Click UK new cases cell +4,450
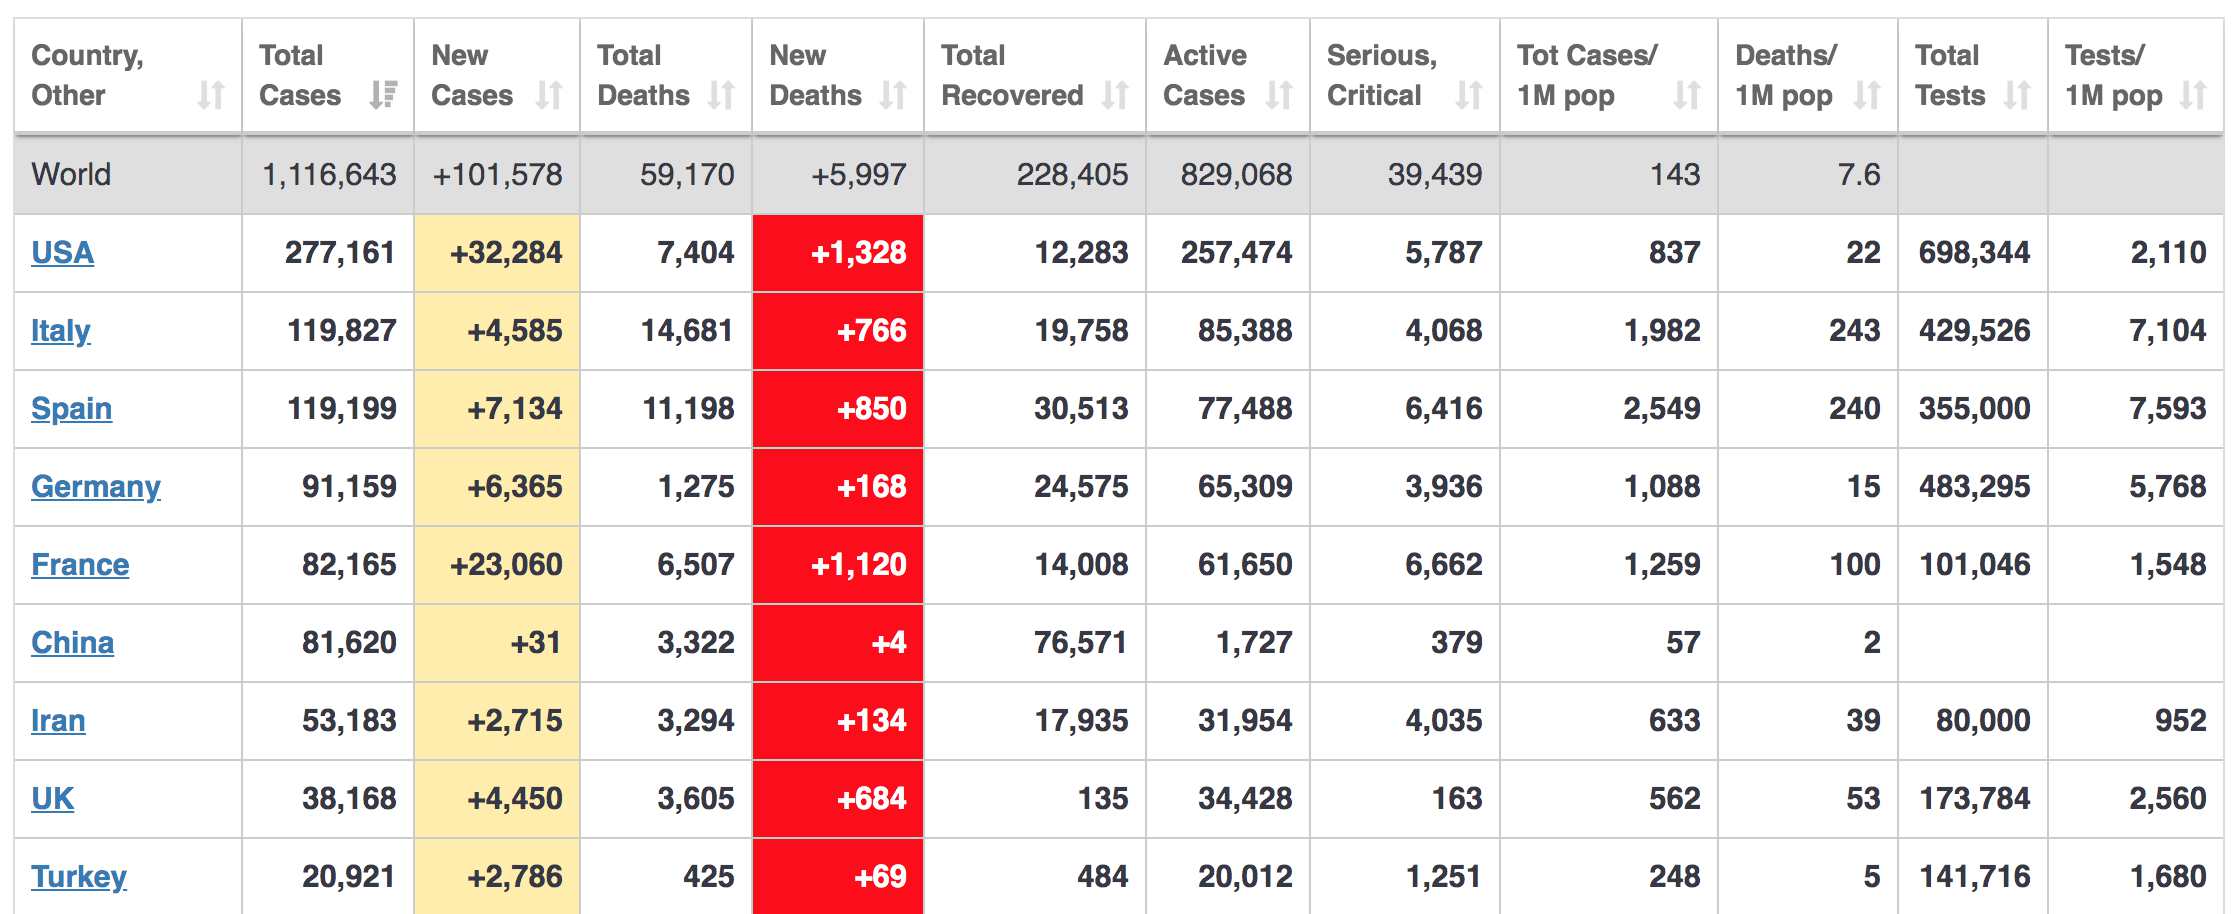The height and width of the screenshot is (914, 2238). click(497, 799)
